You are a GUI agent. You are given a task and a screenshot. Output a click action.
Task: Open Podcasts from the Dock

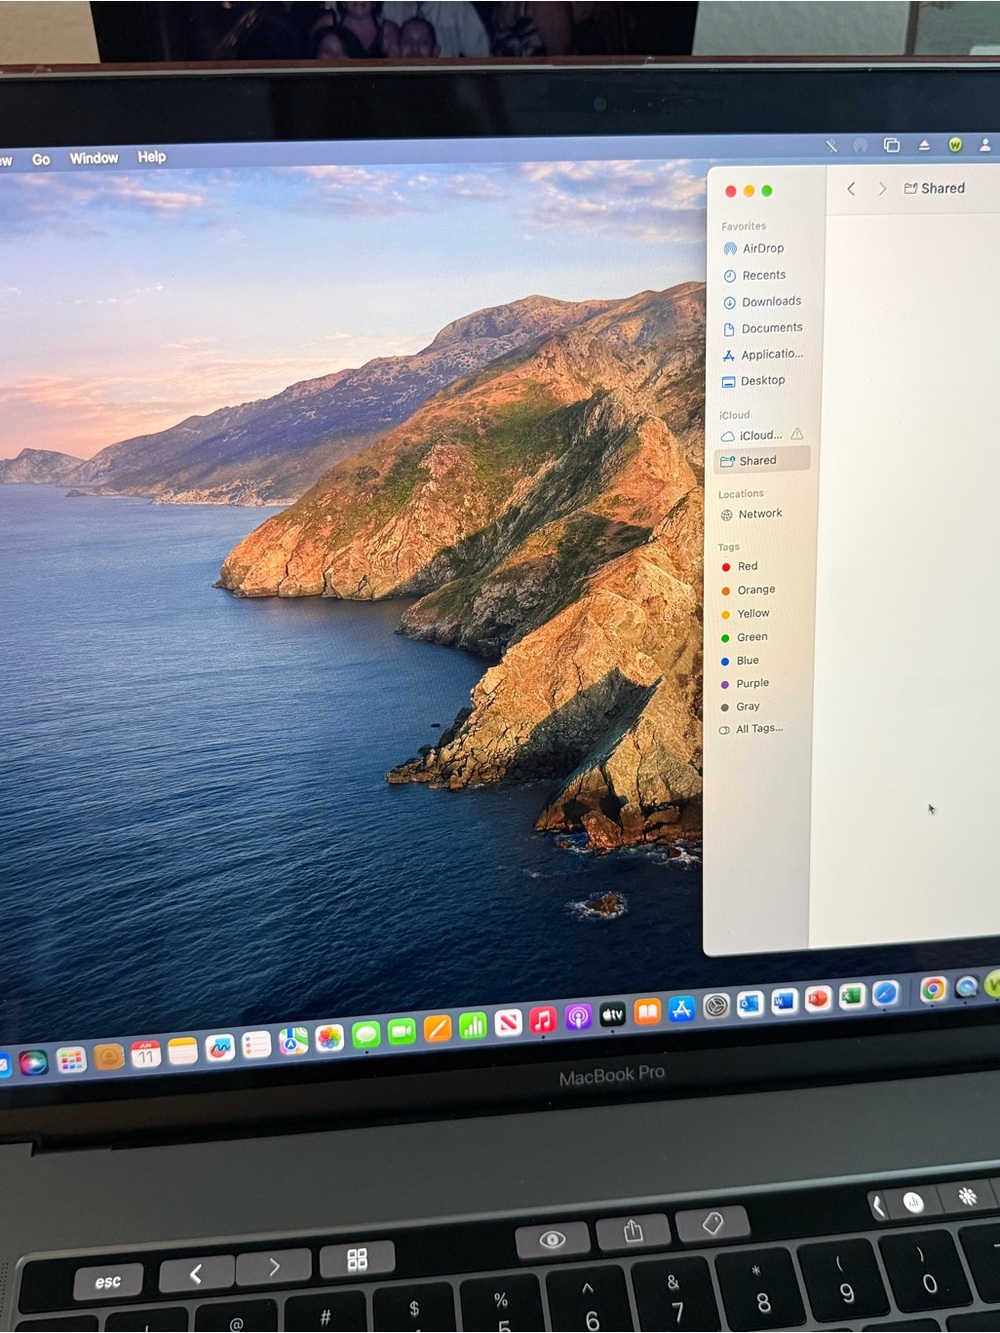coord(578,1018)
